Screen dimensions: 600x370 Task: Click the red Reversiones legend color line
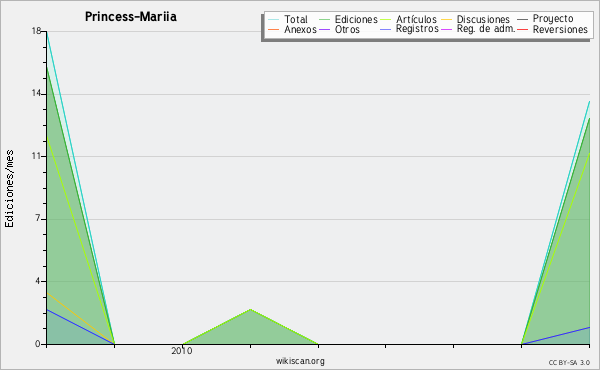tap(522, 29)
